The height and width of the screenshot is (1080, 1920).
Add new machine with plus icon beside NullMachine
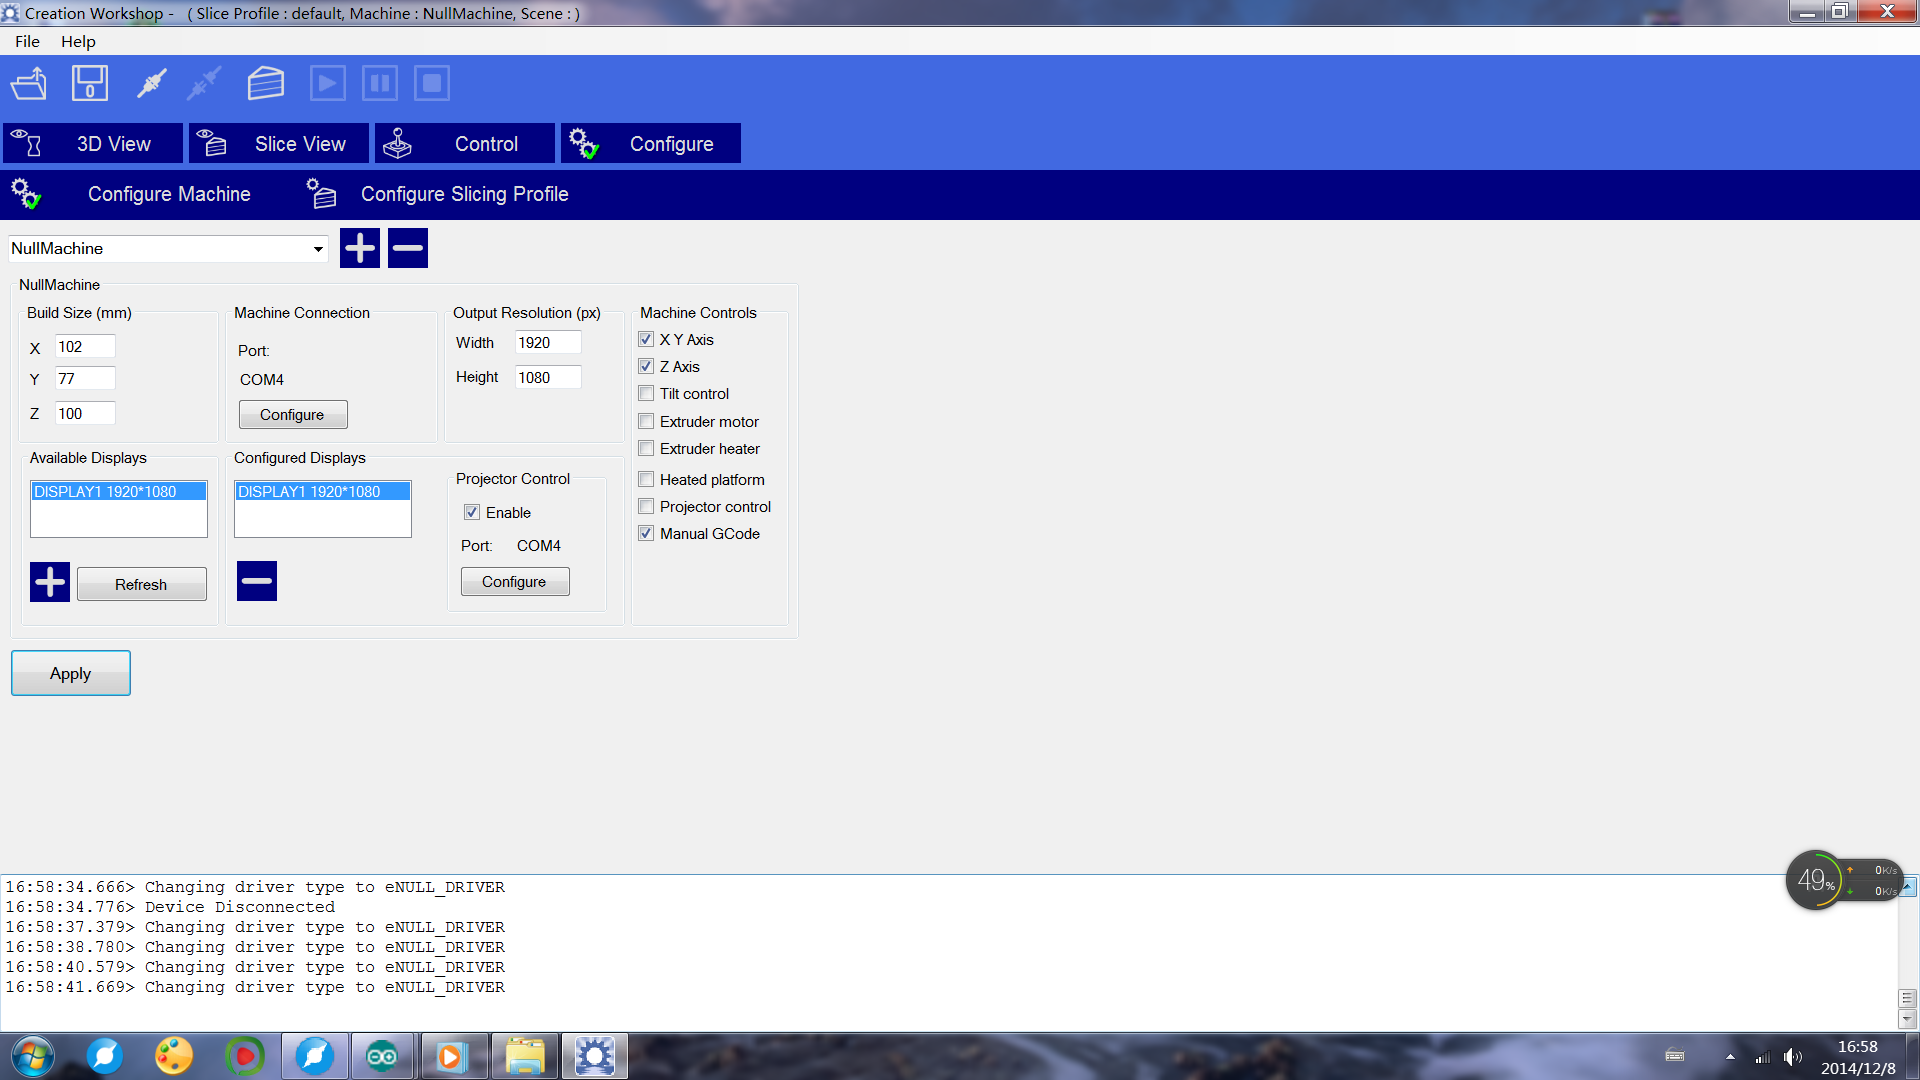tap(360, 248)
